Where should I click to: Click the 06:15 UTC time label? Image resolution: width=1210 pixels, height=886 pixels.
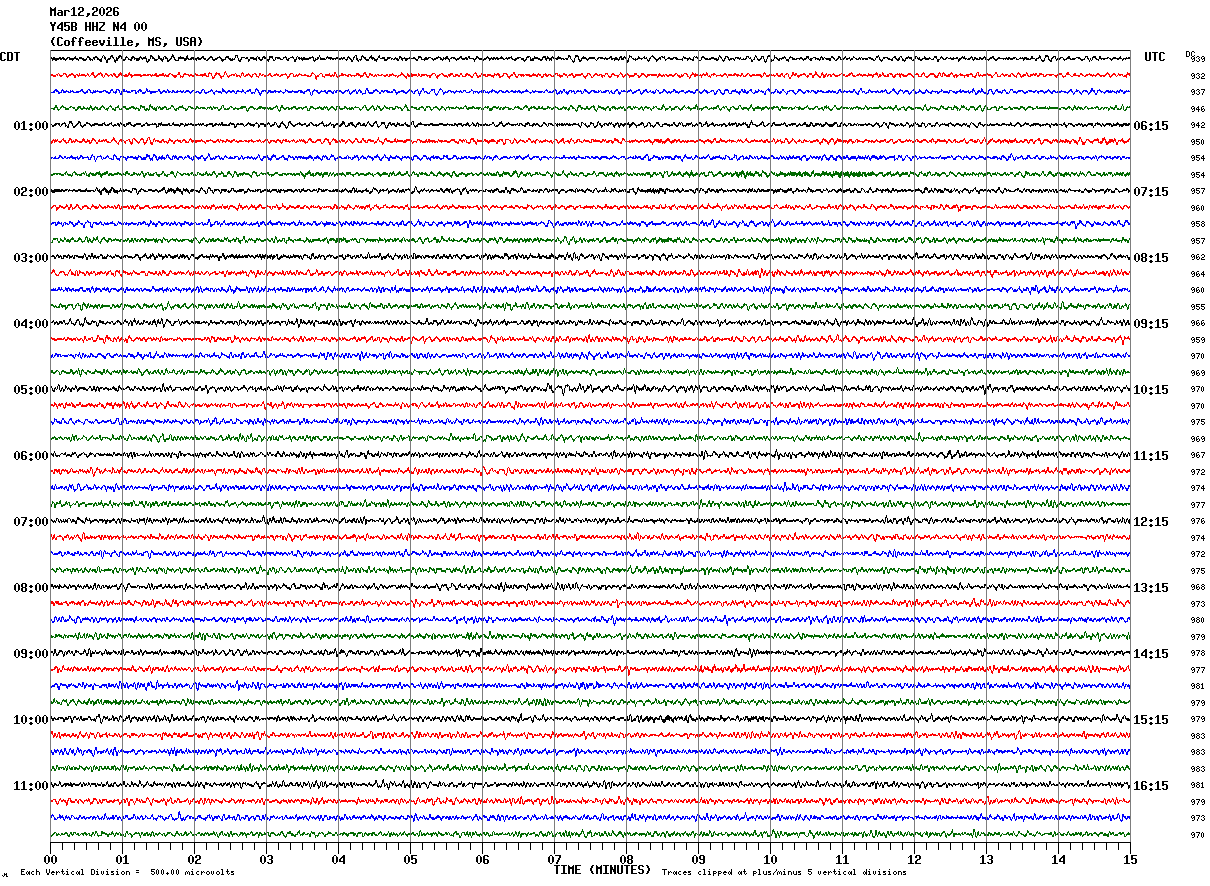tap(1151, 126)
